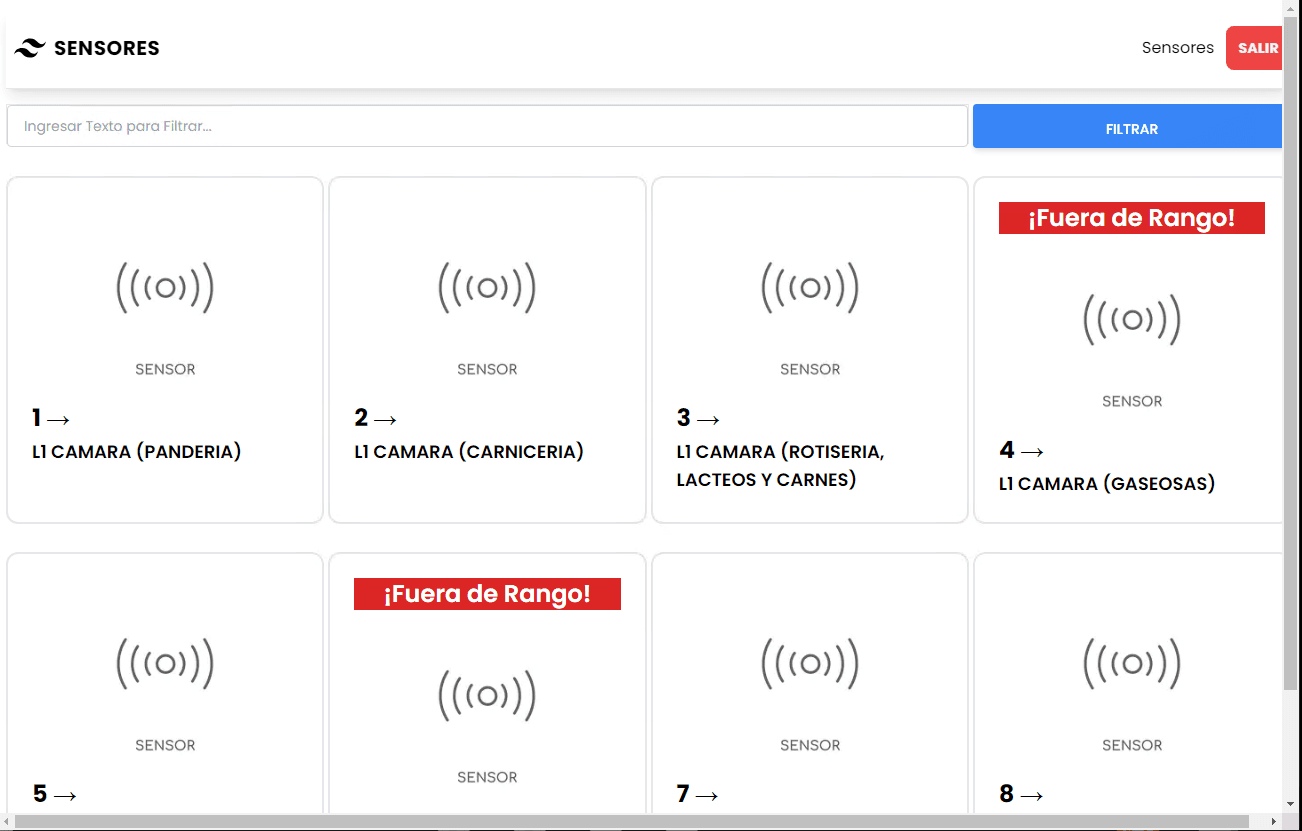Open the Sensores navigation link
The image size is (1302, 831).
click(x=1177, y=48)
